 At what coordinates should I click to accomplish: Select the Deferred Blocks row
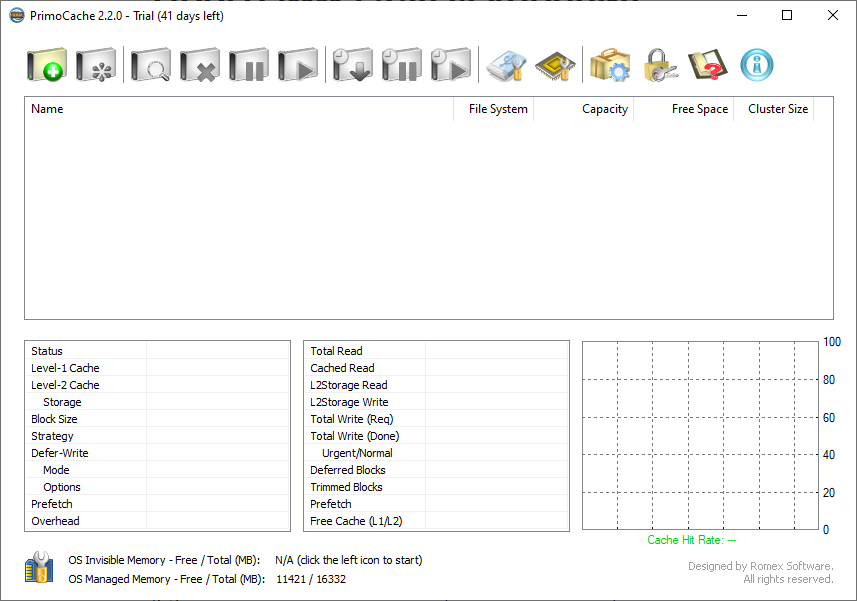437,469
